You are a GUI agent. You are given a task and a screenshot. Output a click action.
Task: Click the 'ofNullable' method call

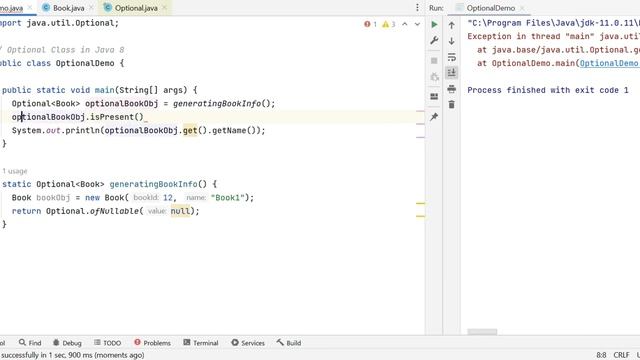(x=114, y=211)
